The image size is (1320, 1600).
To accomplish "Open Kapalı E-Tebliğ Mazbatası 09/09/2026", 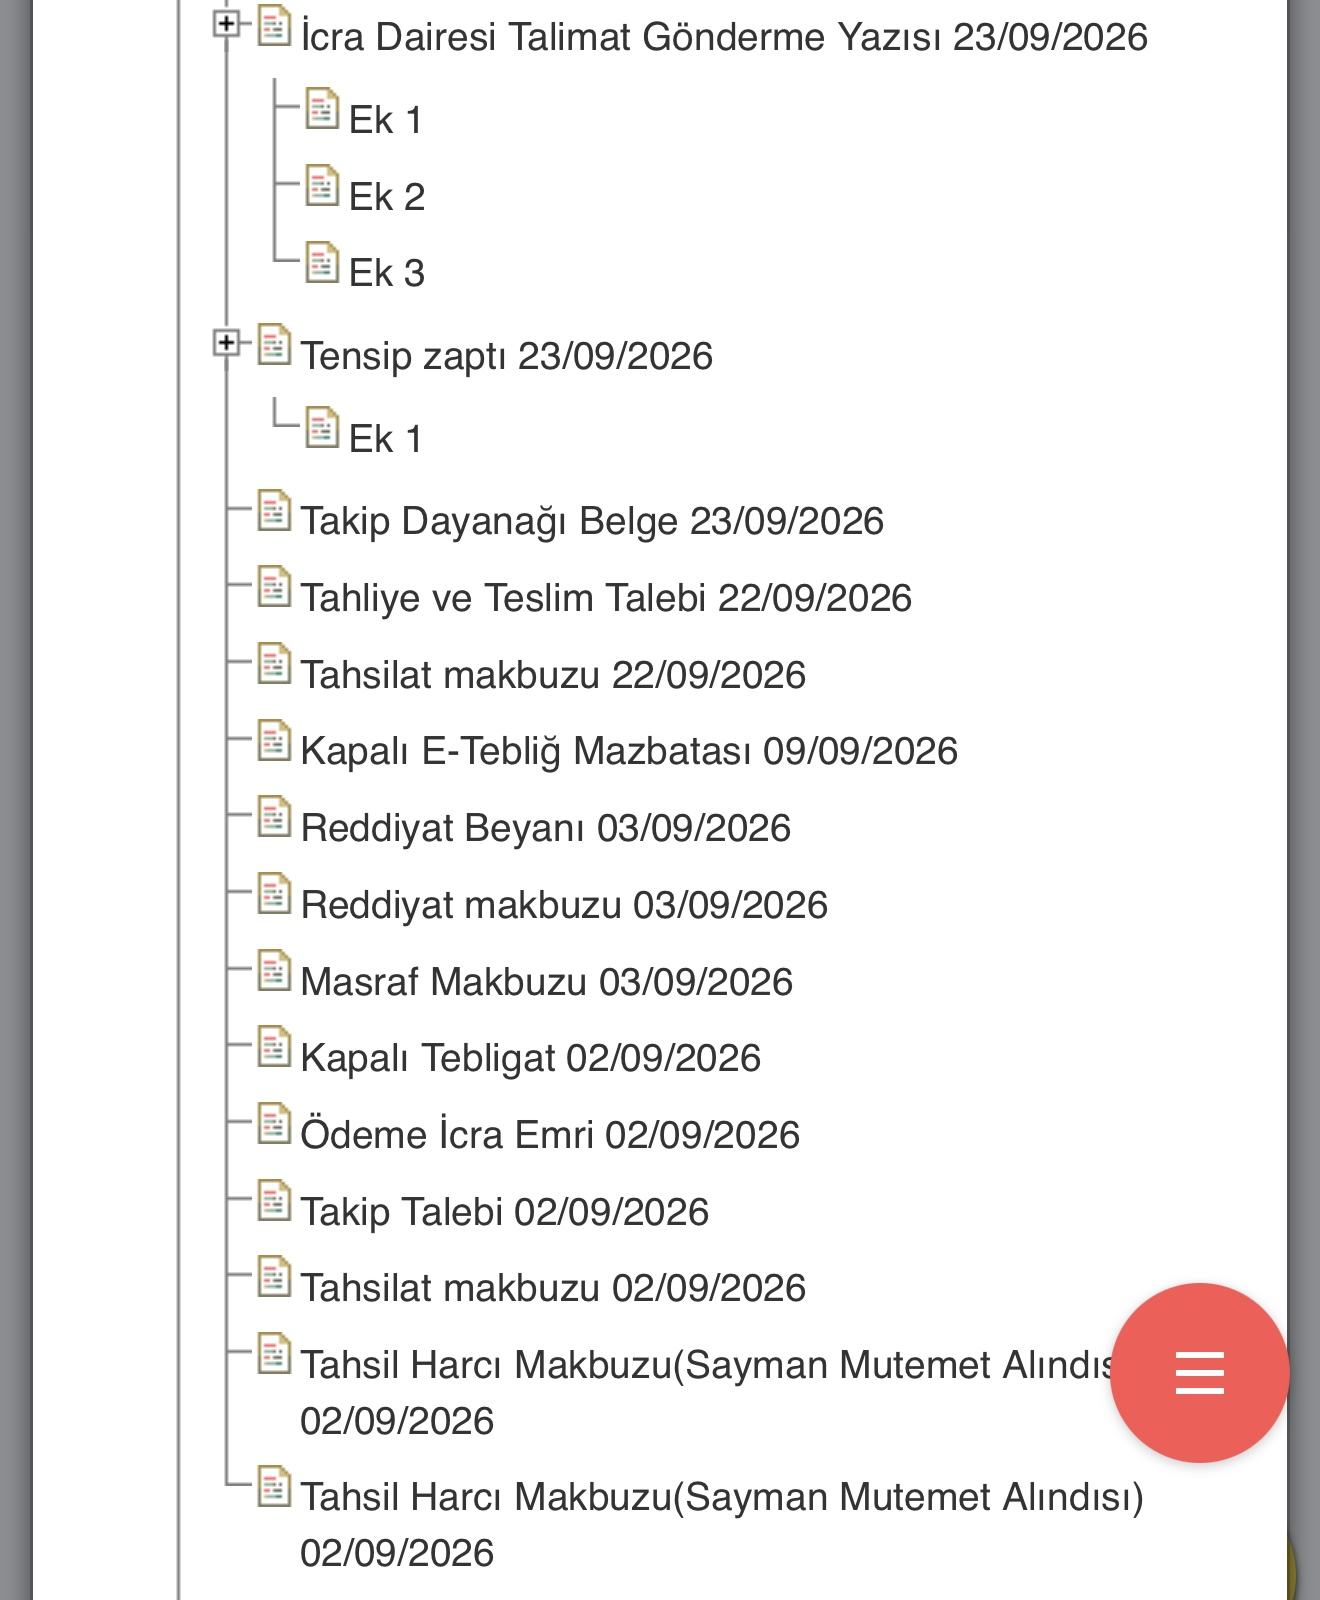I will [x=629, y=751].
